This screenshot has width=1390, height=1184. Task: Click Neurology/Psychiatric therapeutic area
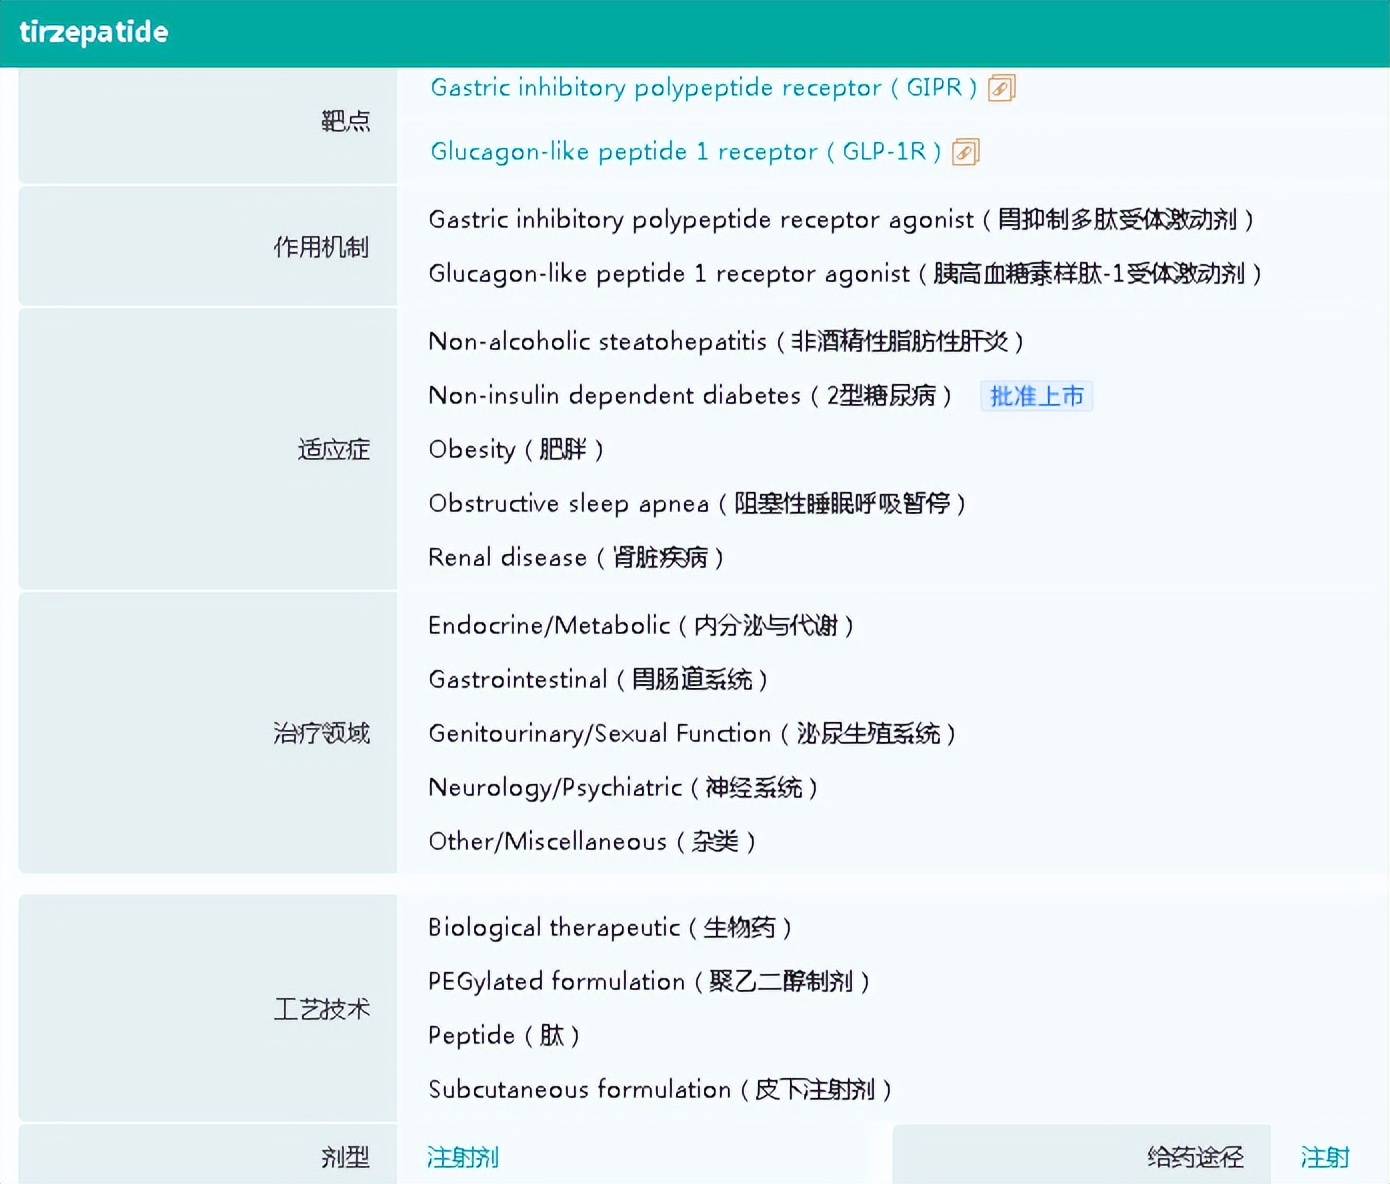coord(622,787)
